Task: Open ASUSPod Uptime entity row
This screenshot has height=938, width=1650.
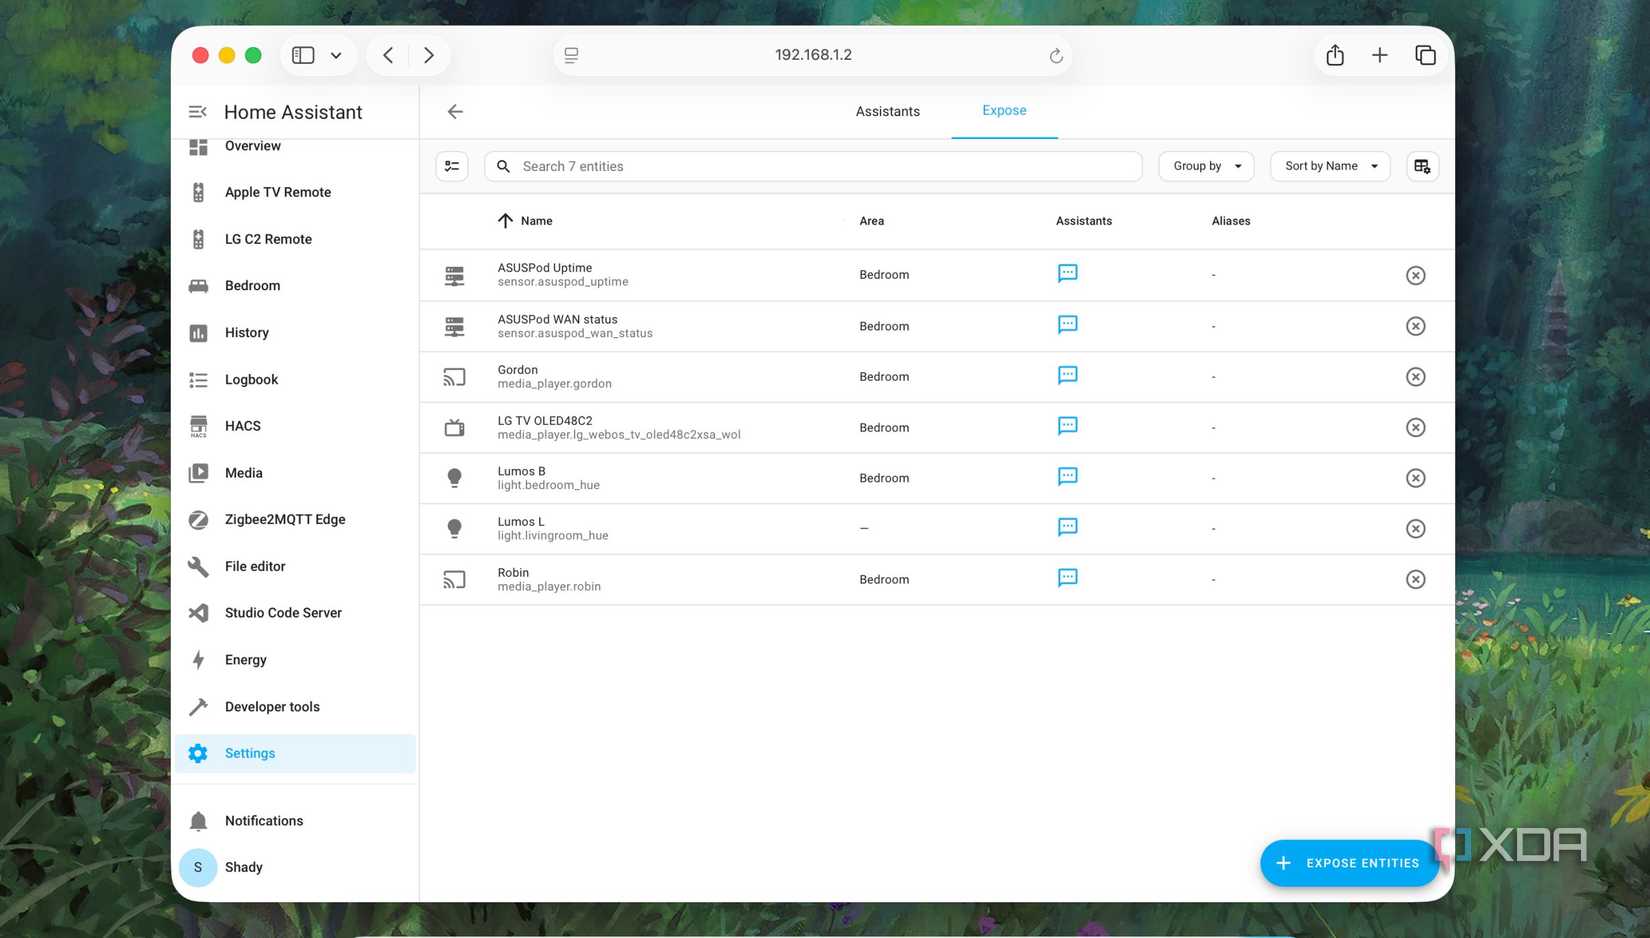Action: (937, 275)
